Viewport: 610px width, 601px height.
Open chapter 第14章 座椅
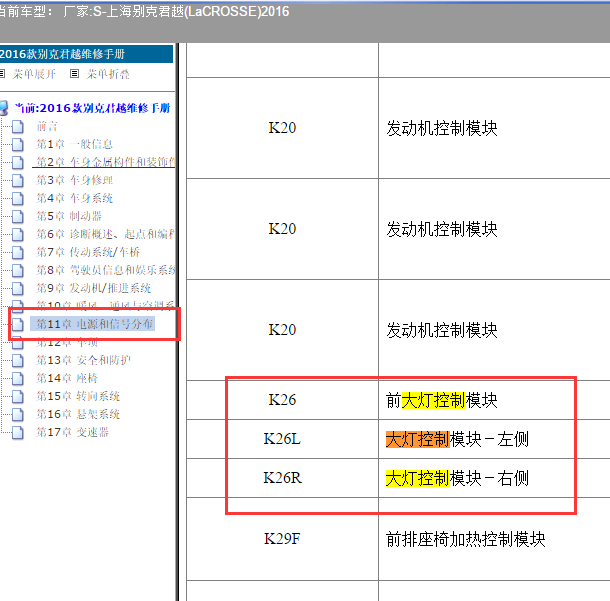coord(67,378)
